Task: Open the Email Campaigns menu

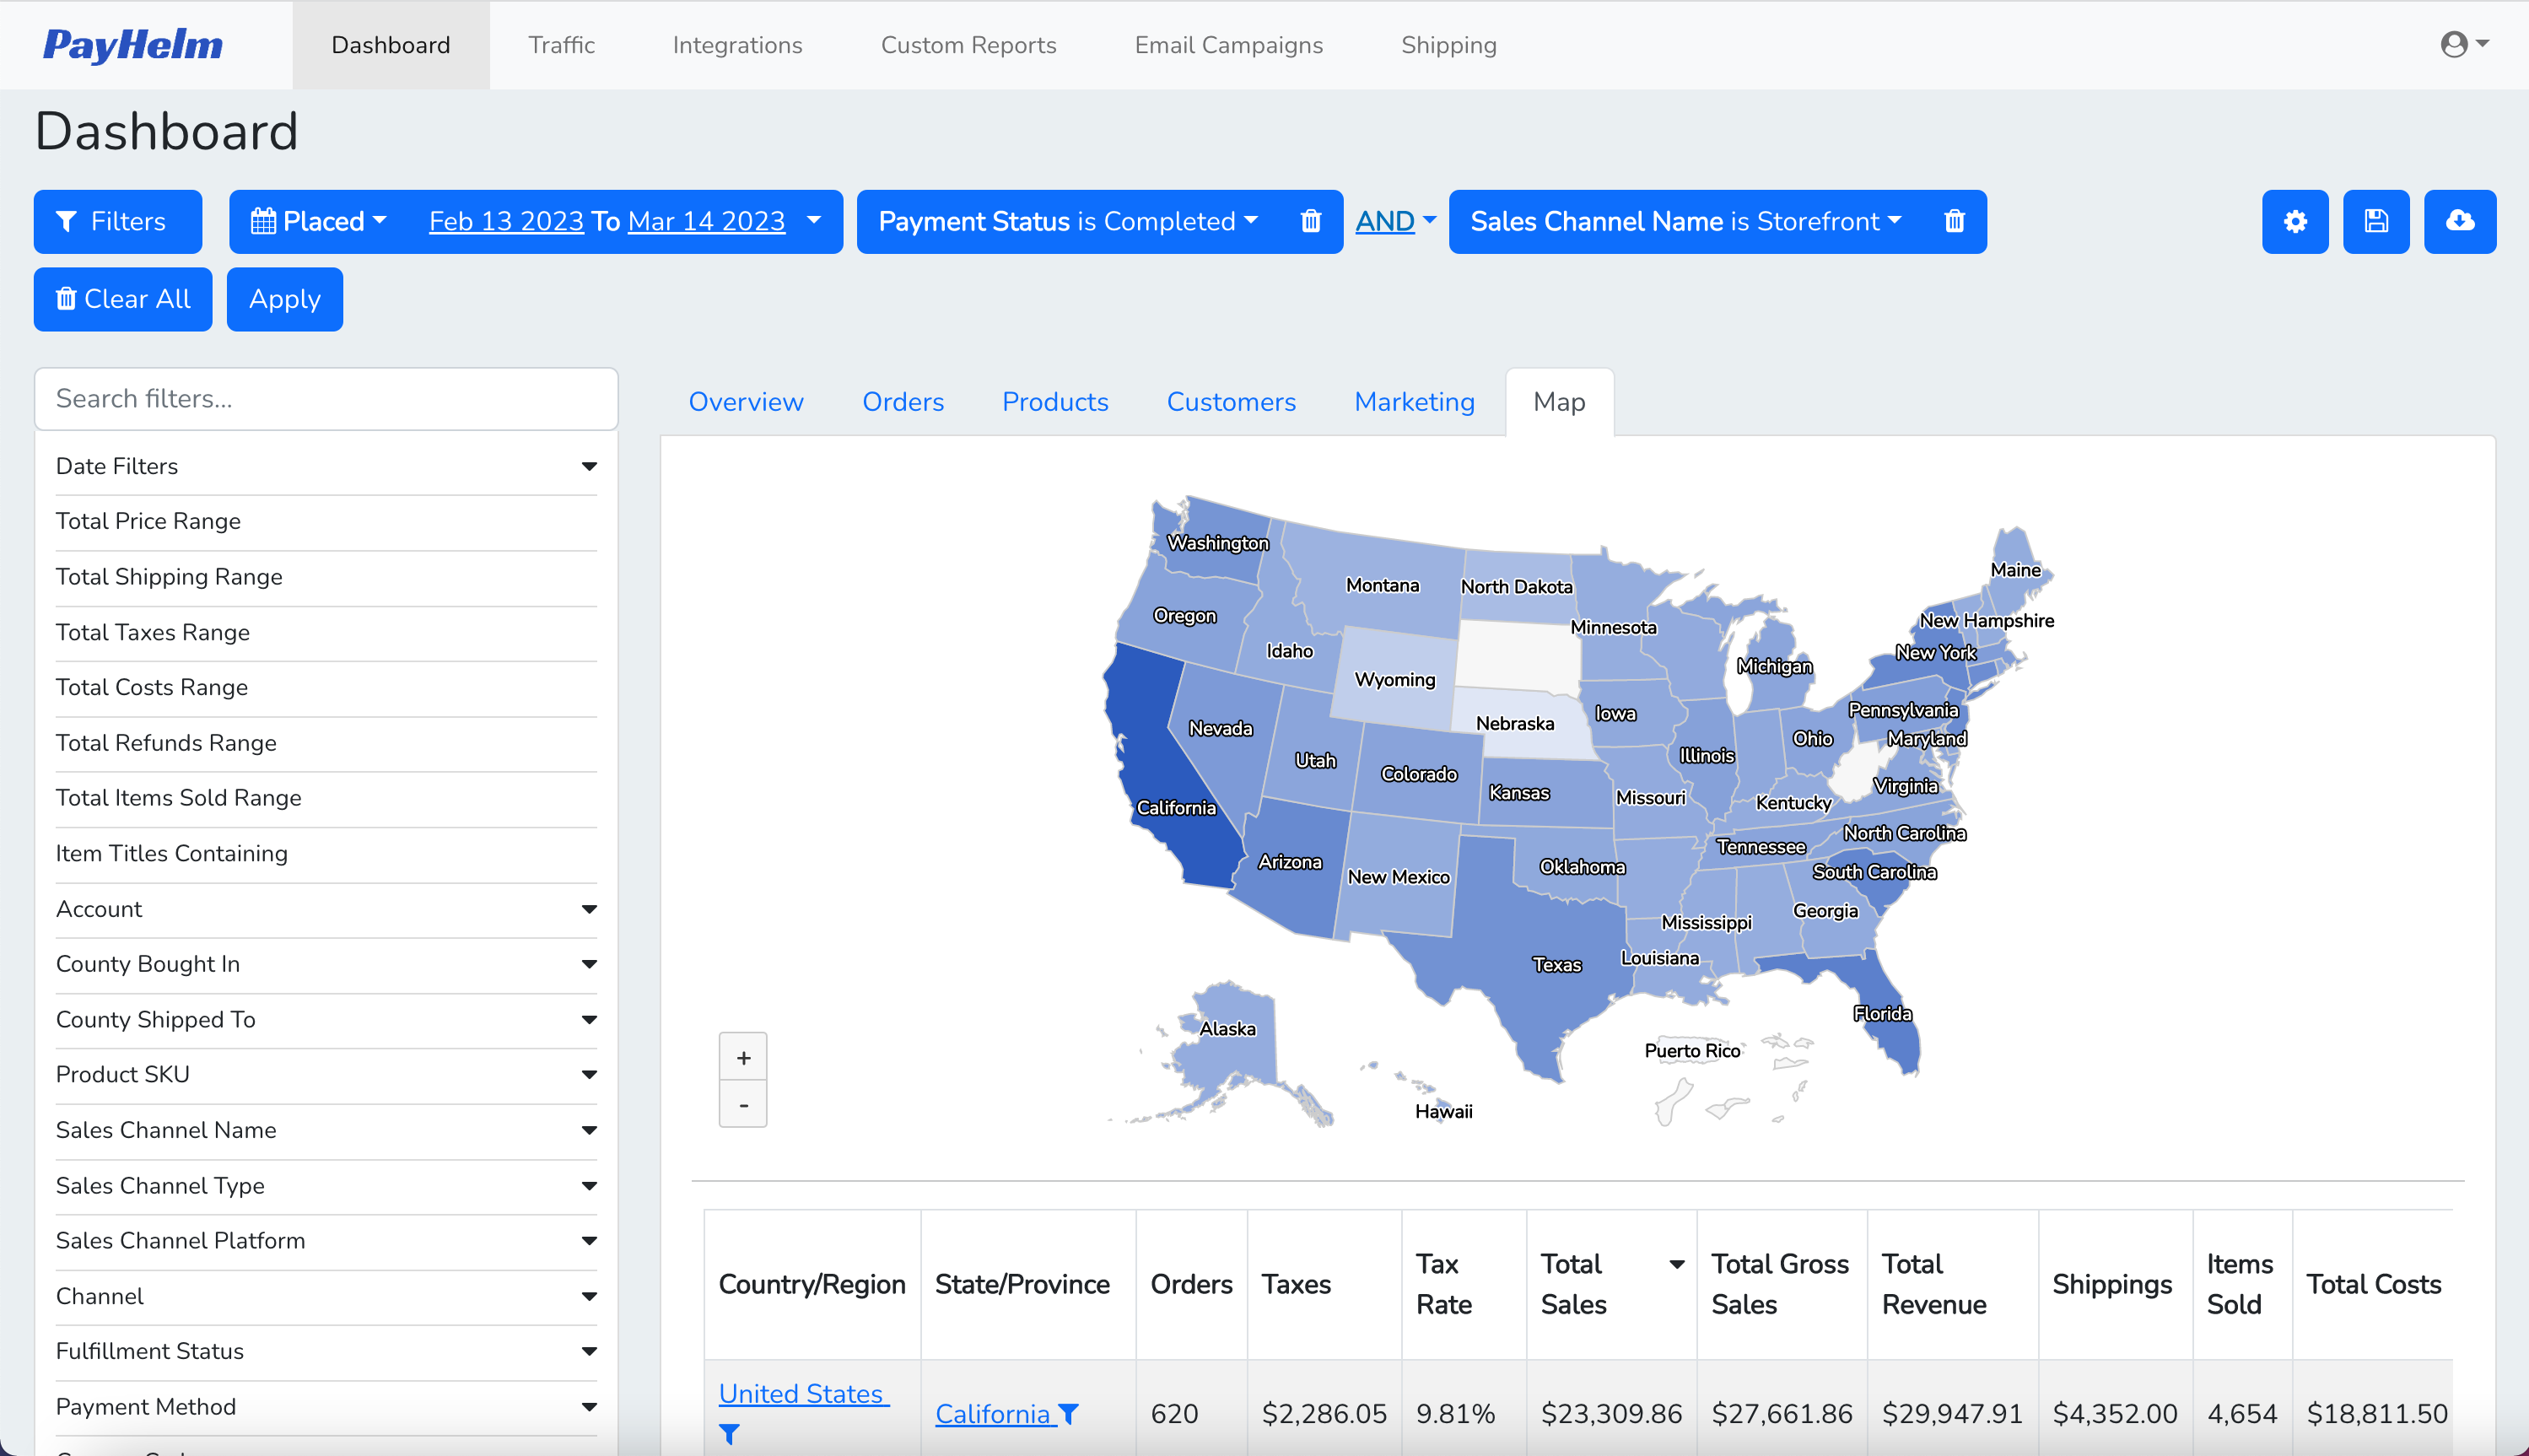Action: [1228, 44]
